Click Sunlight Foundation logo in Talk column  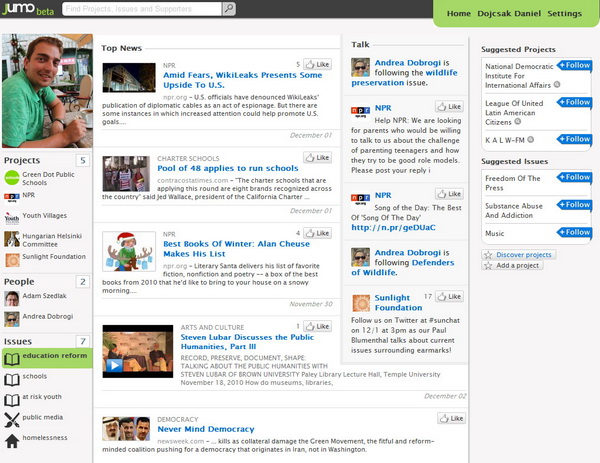pos(361,303)
